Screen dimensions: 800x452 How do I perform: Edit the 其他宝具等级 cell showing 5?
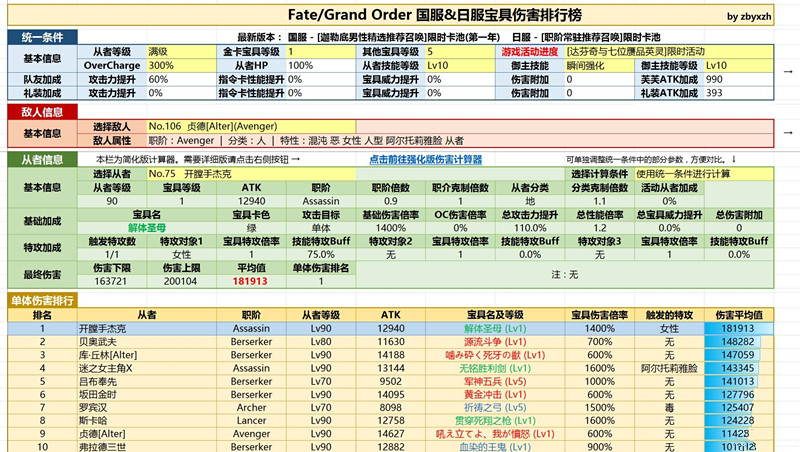pos(460,52)
